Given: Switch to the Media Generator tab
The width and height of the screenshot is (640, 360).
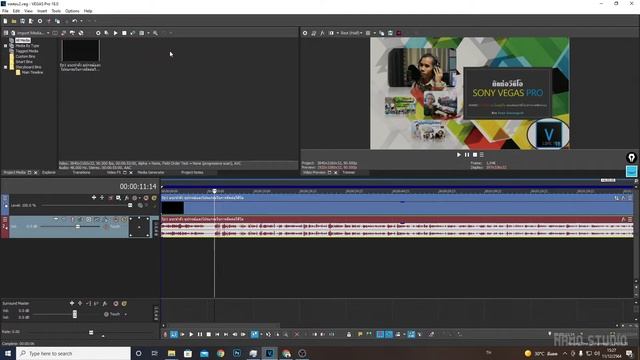Looking at the screenshot, I should click(151, 173).
